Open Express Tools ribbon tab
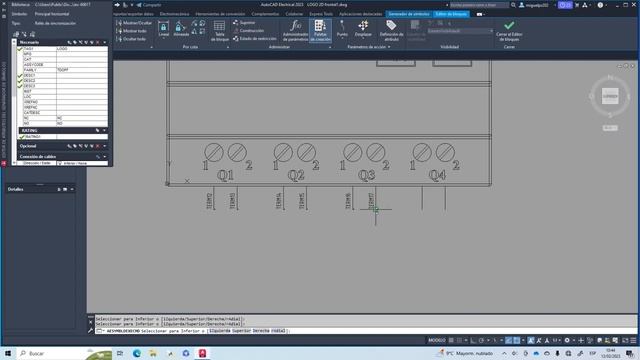Viewport: 640px width, 360px height. pos(321,14)
